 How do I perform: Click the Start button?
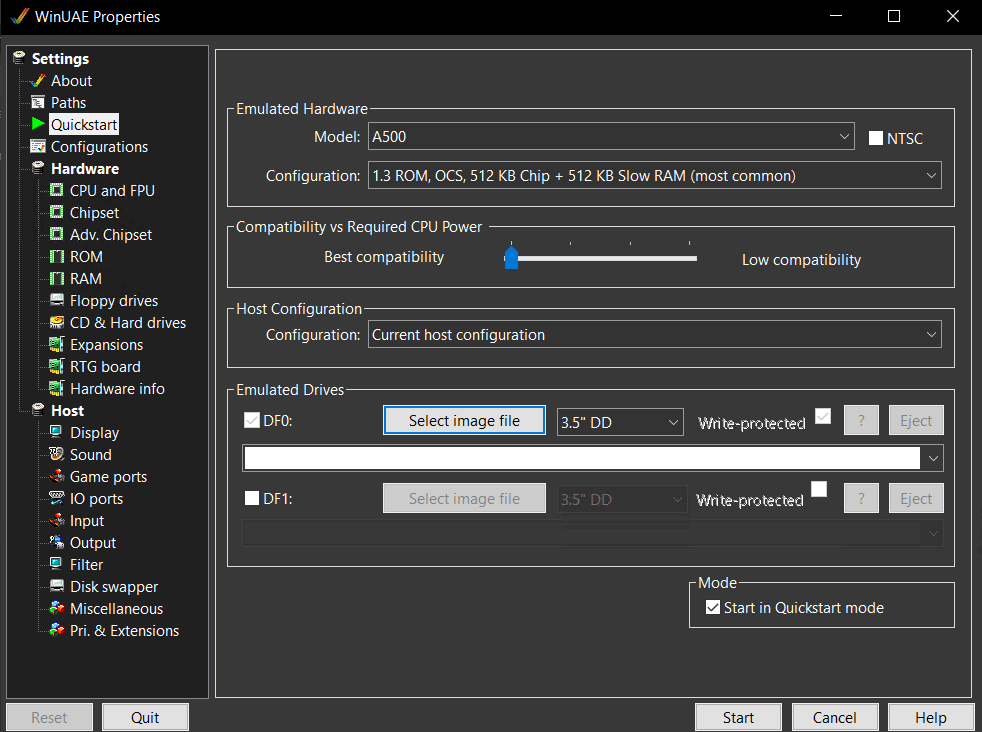point(738,717)
